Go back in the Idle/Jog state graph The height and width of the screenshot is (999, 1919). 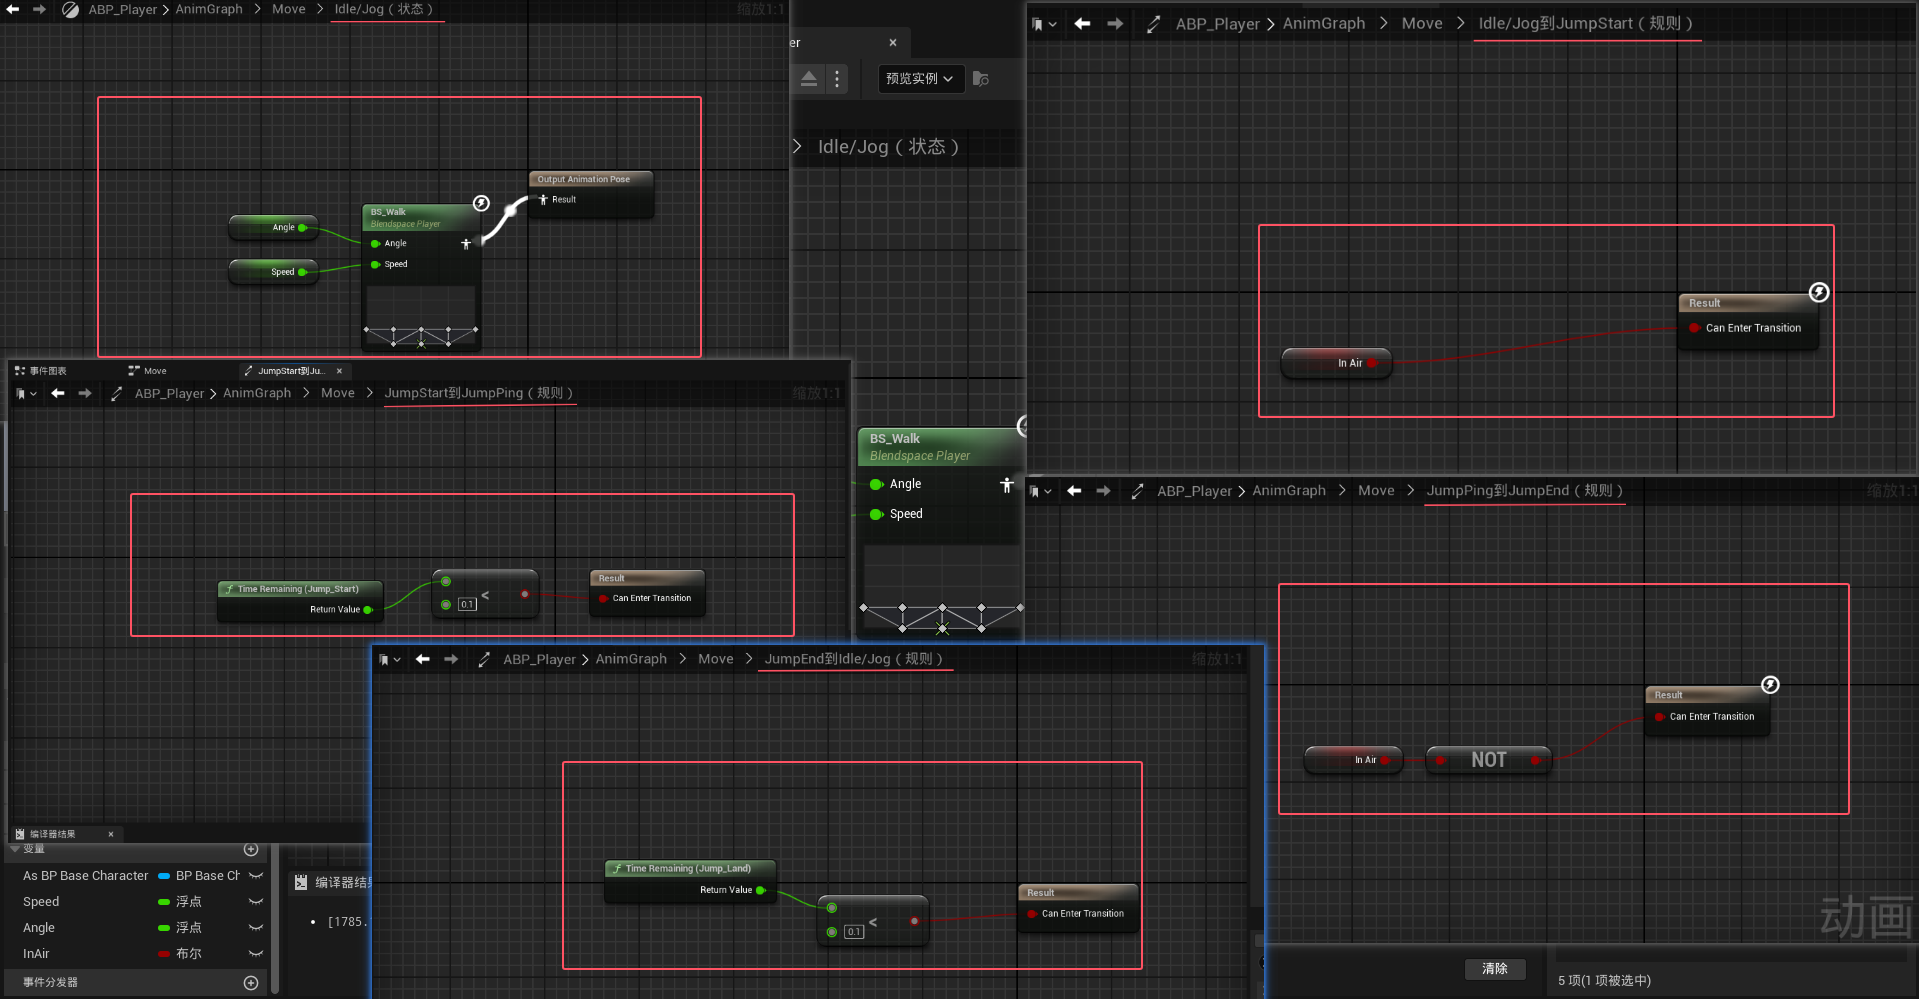pos(13,9)
